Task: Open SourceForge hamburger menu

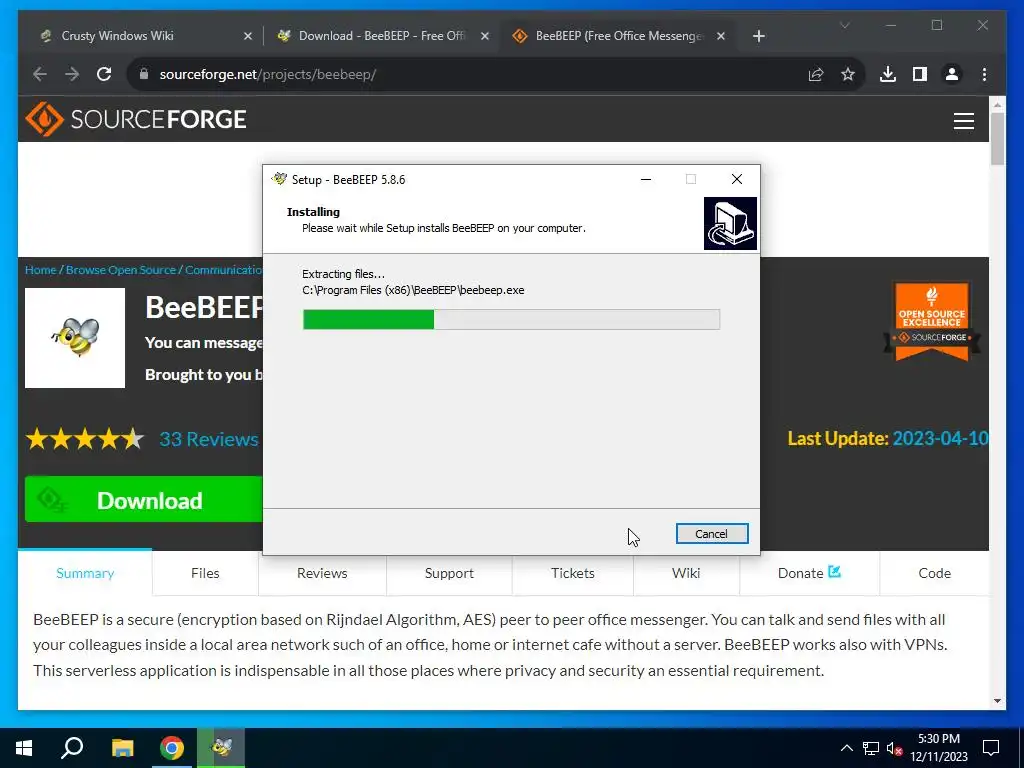Action: click(963, 121)
